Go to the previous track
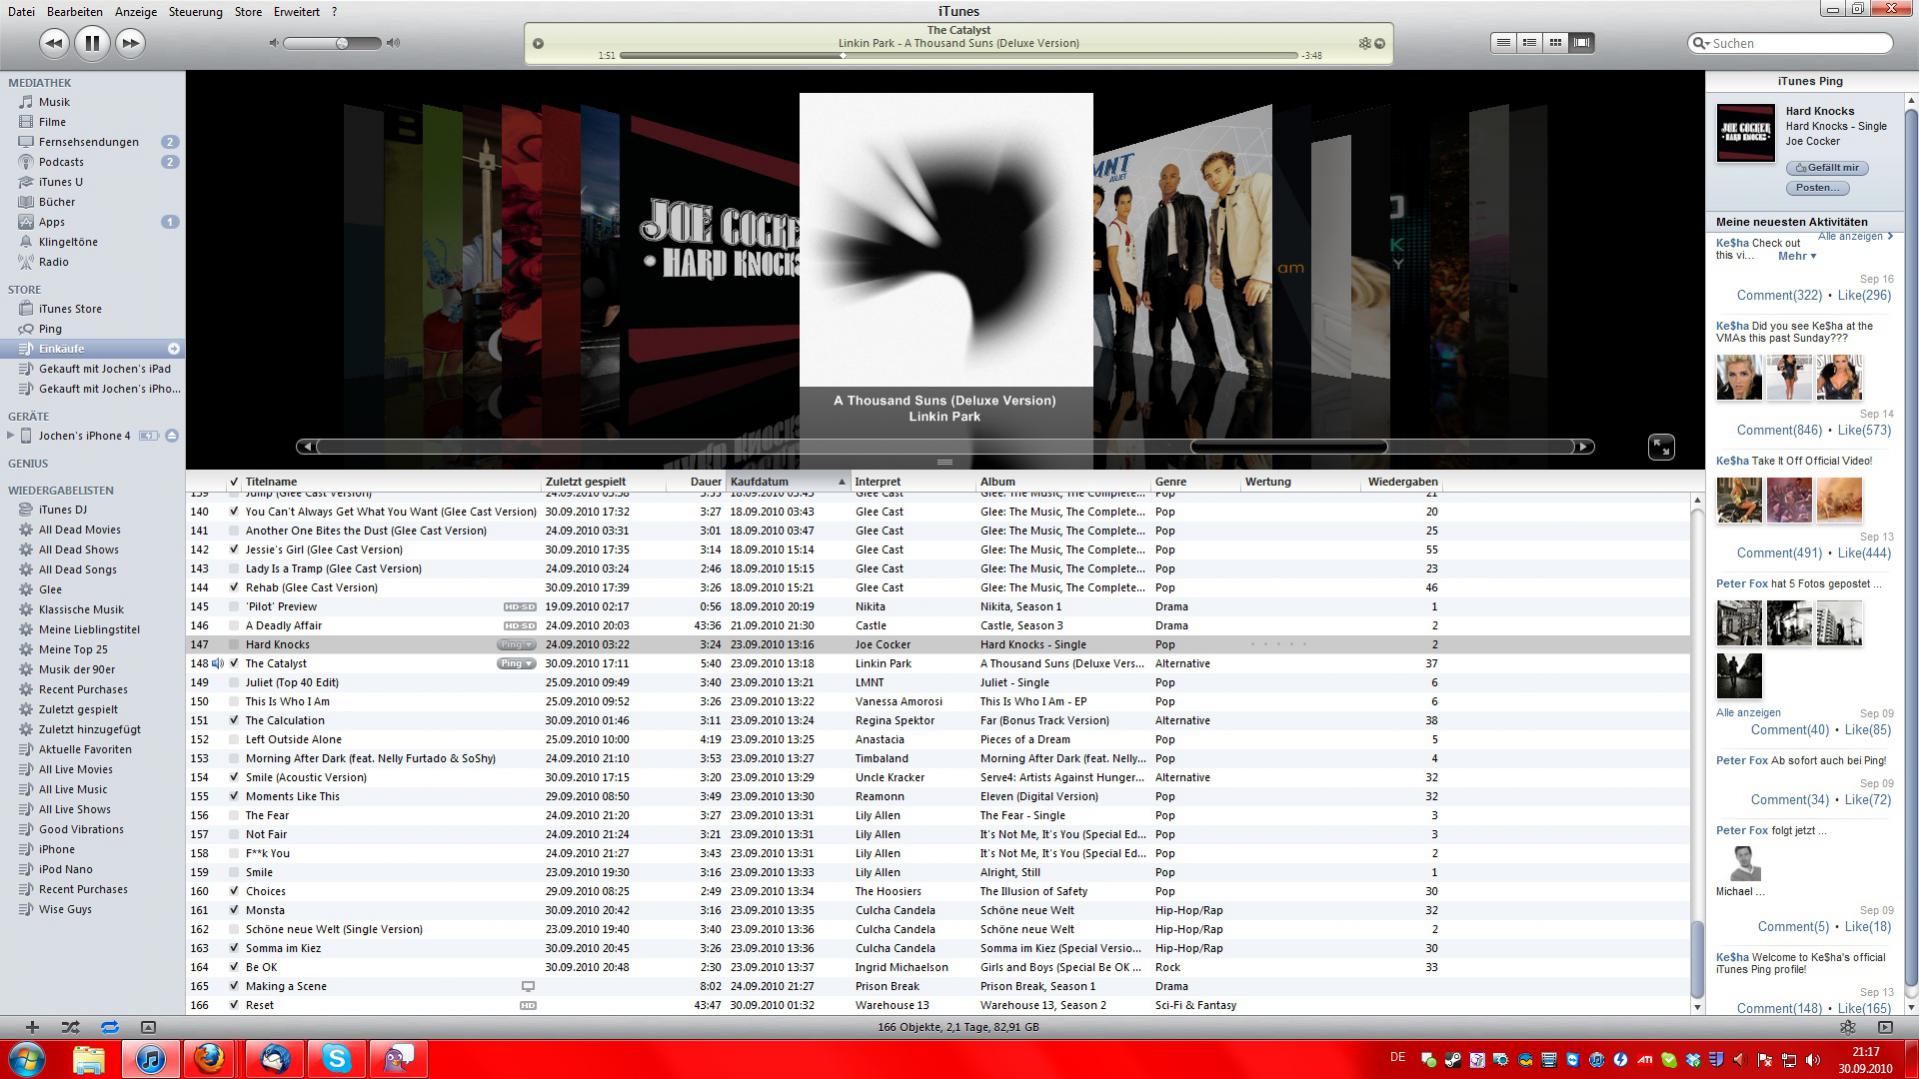The image size is (1919, 1079). [54, 43]
